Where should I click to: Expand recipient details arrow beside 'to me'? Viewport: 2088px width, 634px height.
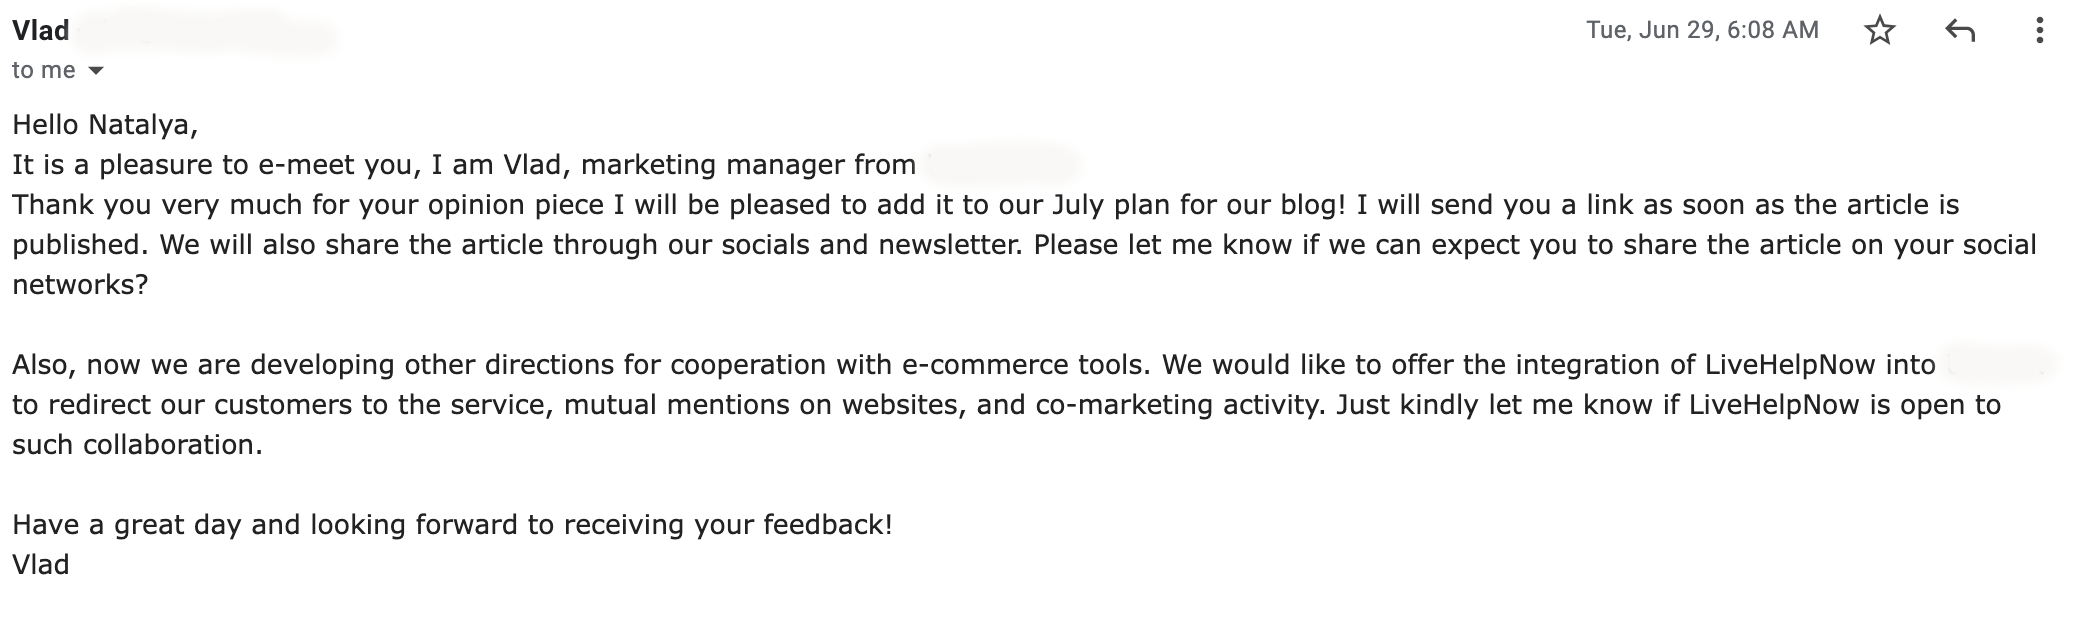click(96, 71)
